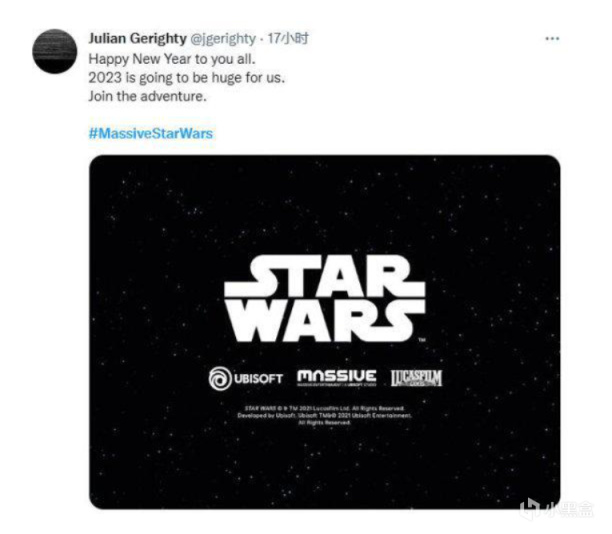612x534 pixels.
Task: Click the word STAR in the logo
Action: (325, 276)
